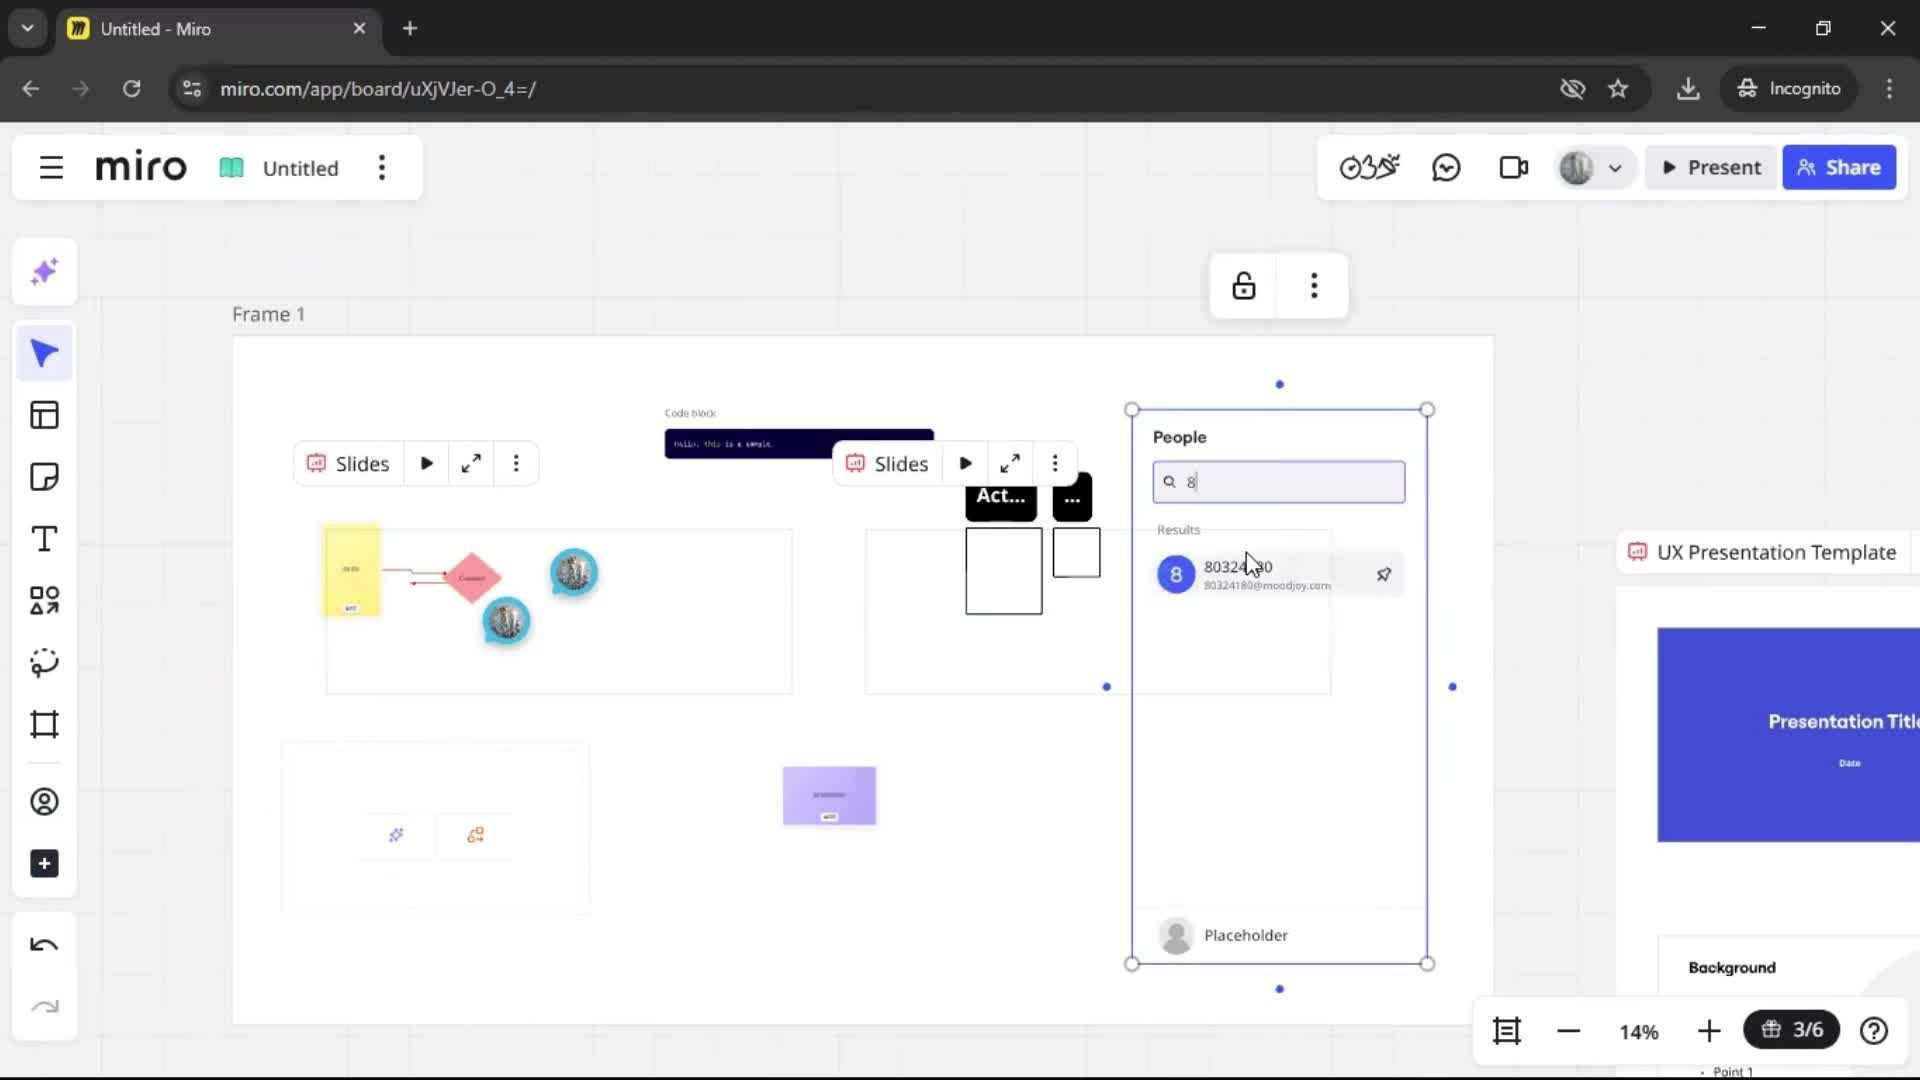
Task: Click the site info icon in address bar
Action: pyautogui.click(x=191, y=89)
